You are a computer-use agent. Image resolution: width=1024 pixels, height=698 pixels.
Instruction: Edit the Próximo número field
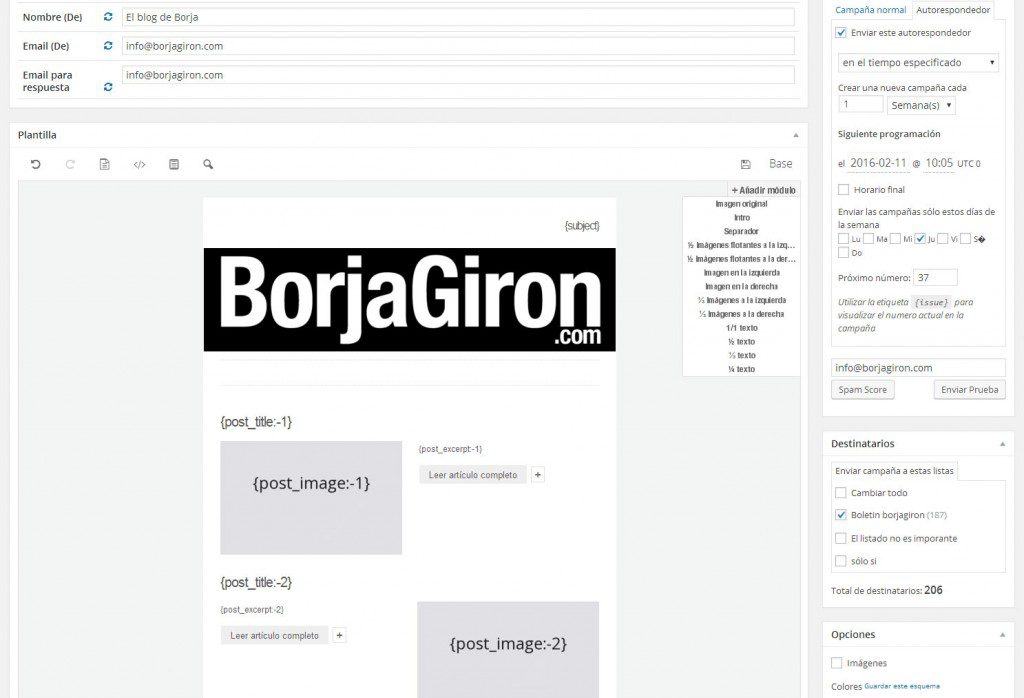[935, 278]
